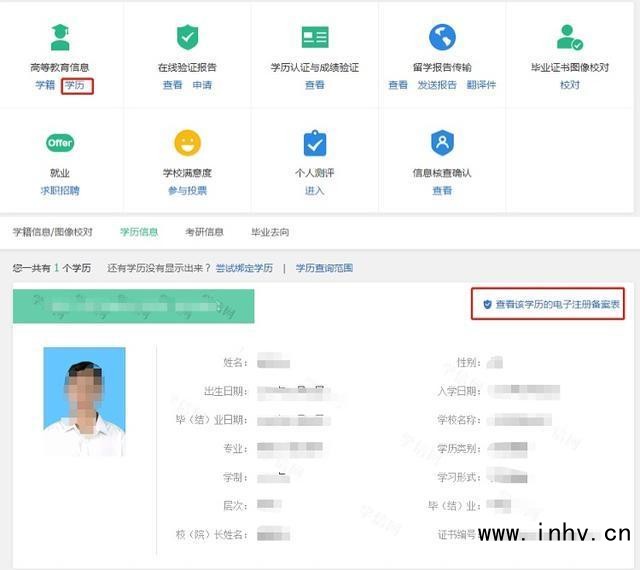The width and height of the screenshot is (640, 570).
Task: Click the 校（院）长姓名 field label
Action: (212, 534)
